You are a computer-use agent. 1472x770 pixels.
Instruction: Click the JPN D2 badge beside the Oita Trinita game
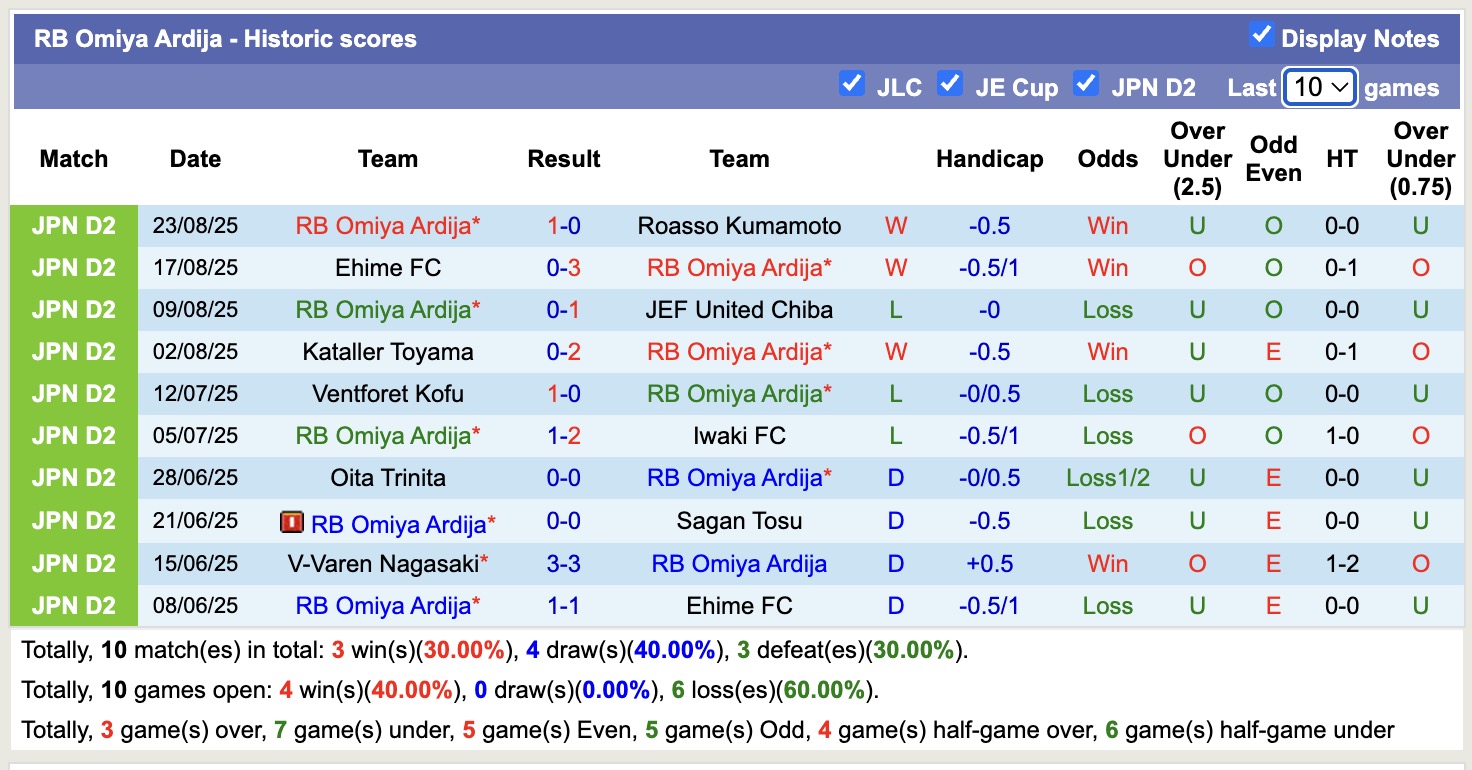coord(73,478)
